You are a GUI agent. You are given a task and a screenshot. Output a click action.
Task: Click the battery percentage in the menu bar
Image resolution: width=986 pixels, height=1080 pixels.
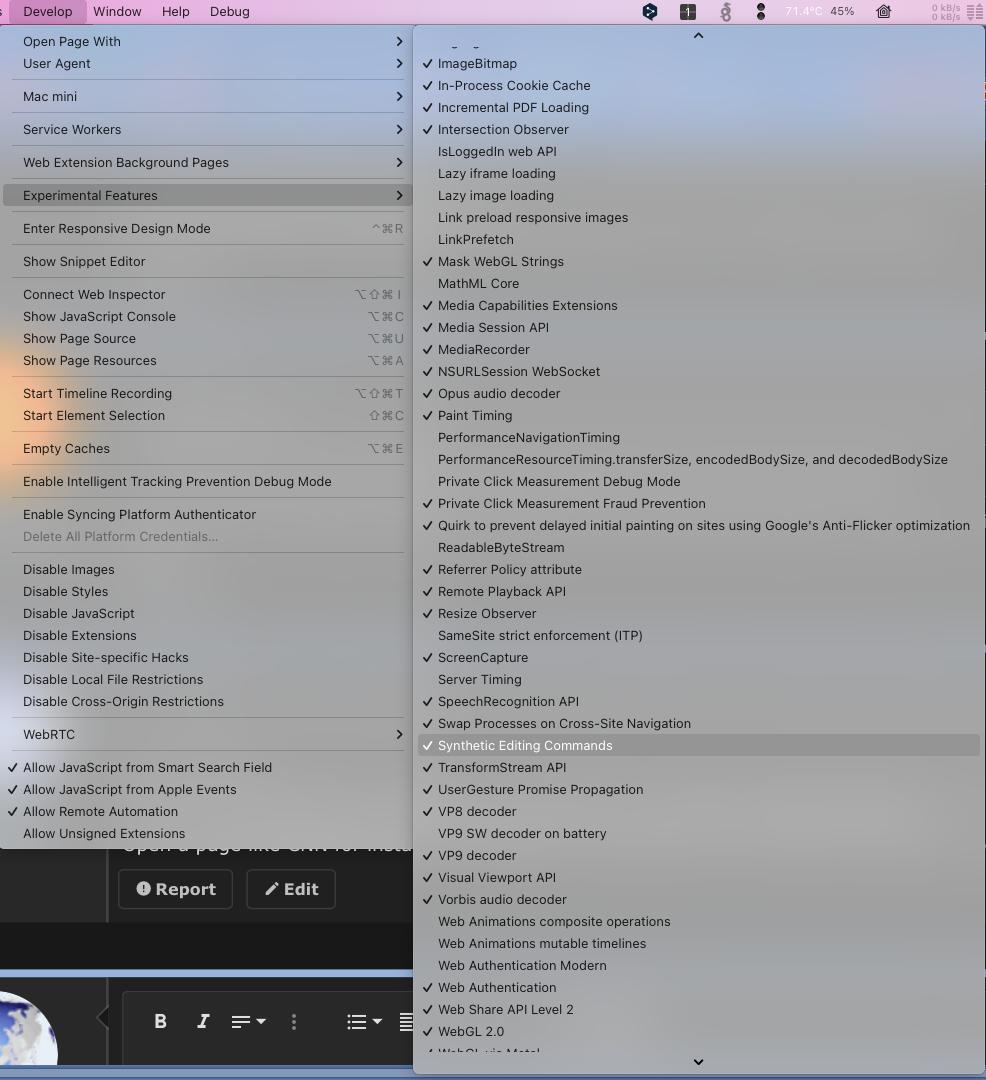844,11
